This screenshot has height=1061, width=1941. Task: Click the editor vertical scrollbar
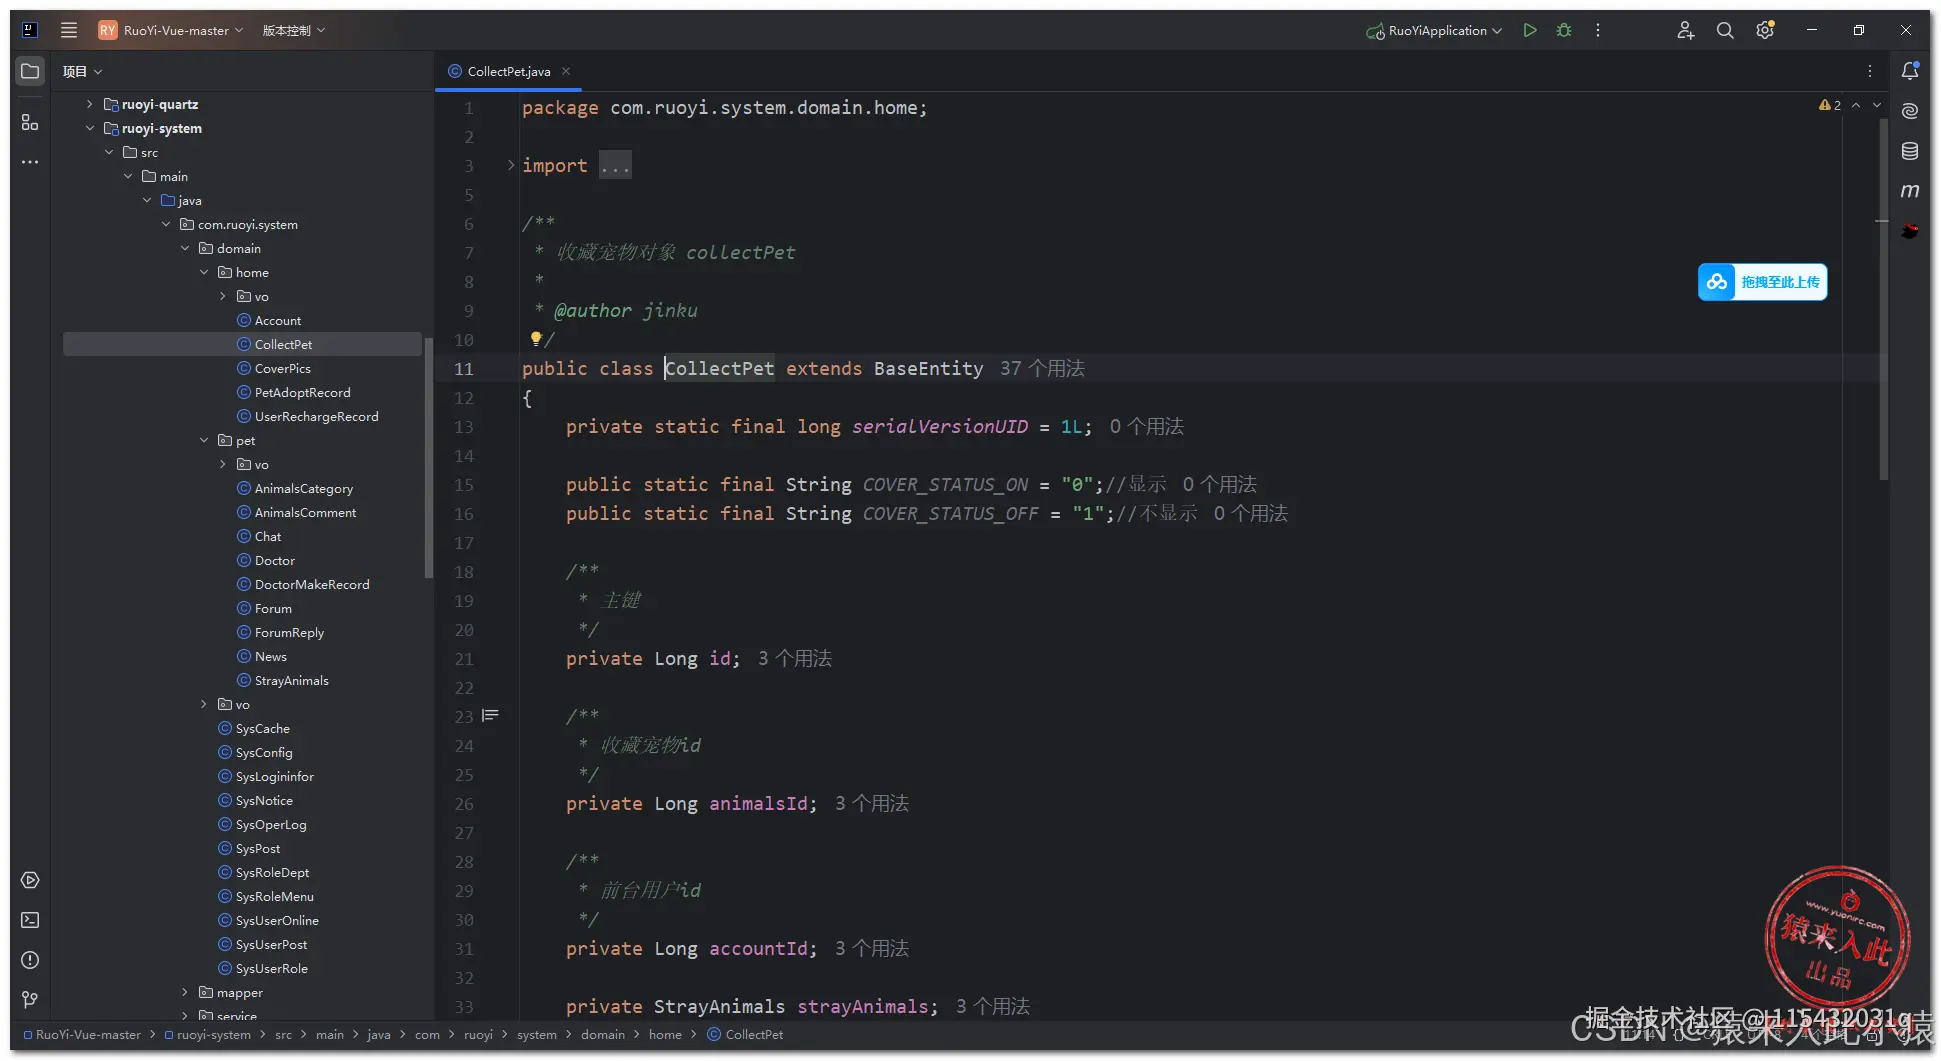point(1883,300)
